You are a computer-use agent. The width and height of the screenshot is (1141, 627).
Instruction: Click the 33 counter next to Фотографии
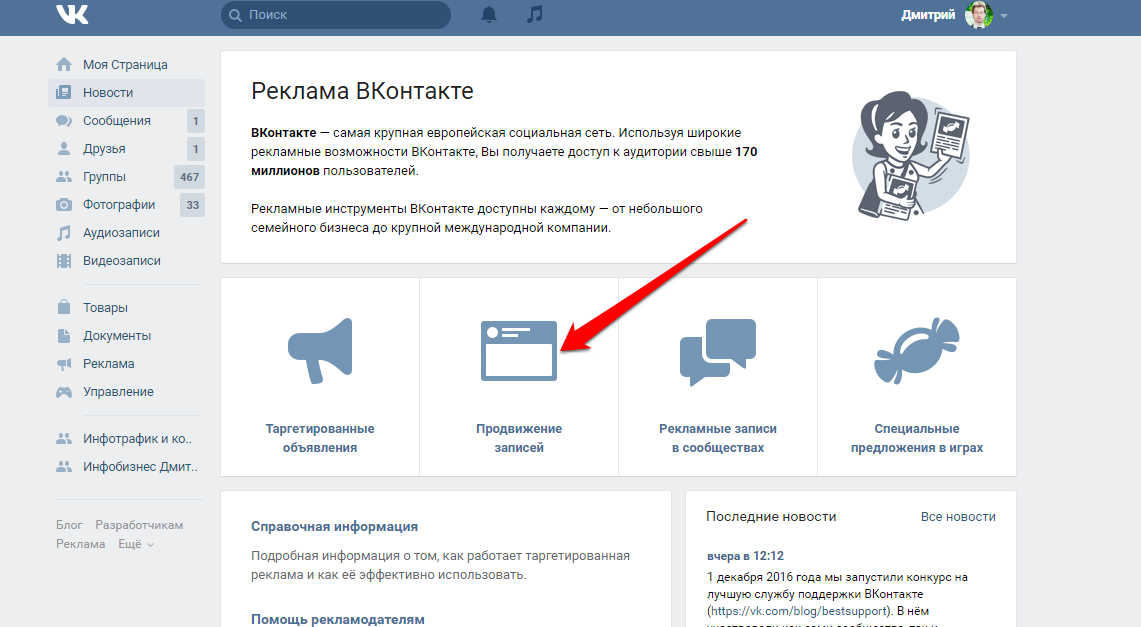pos(192,205)
